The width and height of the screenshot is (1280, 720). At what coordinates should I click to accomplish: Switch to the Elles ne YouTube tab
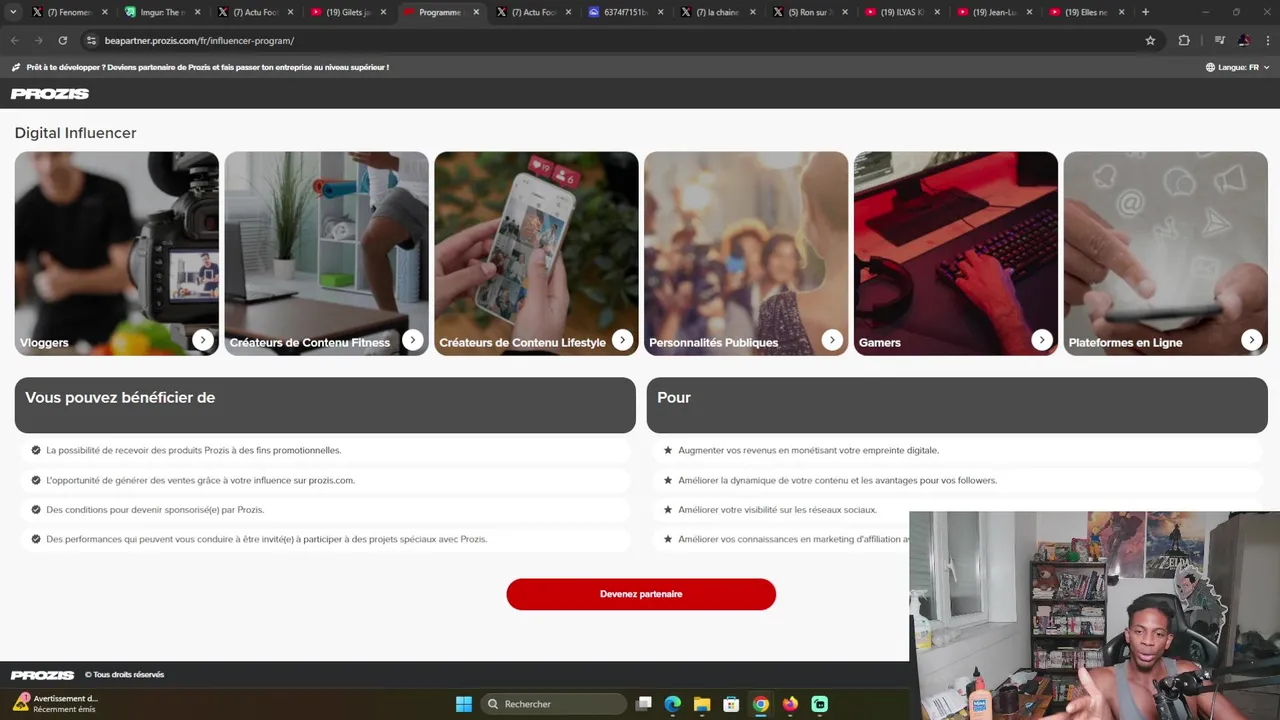pos(1085,12)
